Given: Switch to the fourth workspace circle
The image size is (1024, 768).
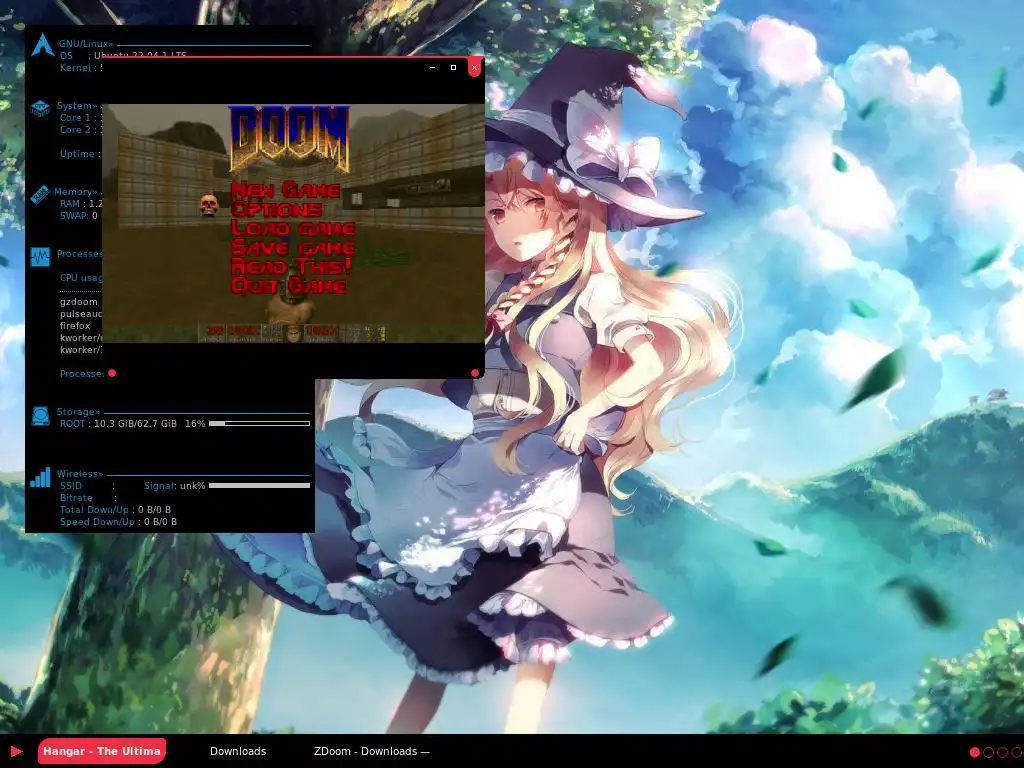Looking at the screenshot, I should (1016, 752).
